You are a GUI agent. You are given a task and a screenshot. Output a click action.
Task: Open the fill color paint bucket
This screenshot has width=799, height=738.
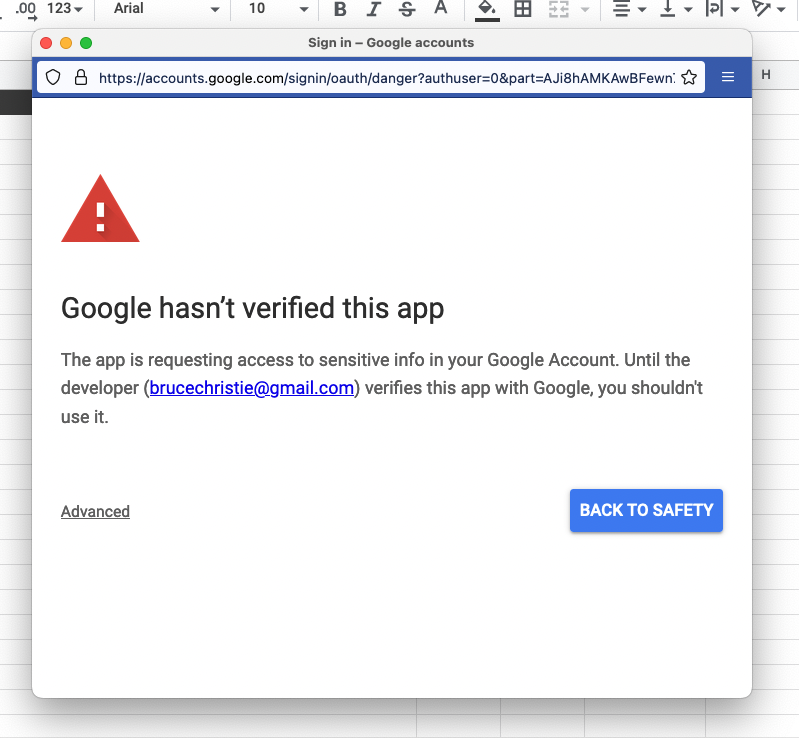(487, 9)
